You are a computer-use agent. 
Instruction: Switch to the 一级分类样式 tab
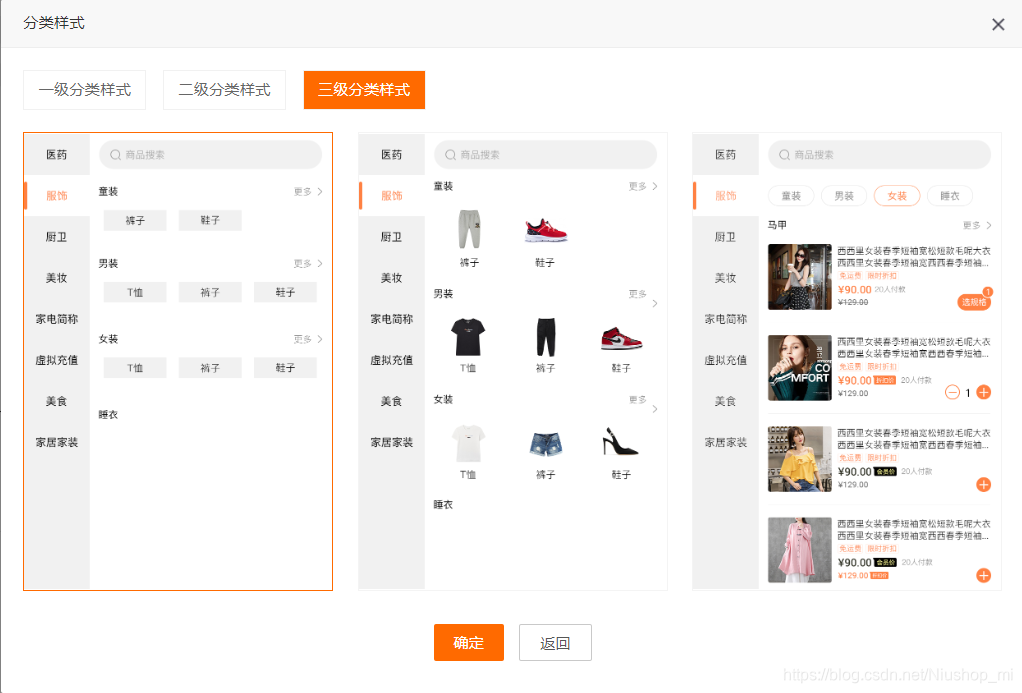[84, 89]
